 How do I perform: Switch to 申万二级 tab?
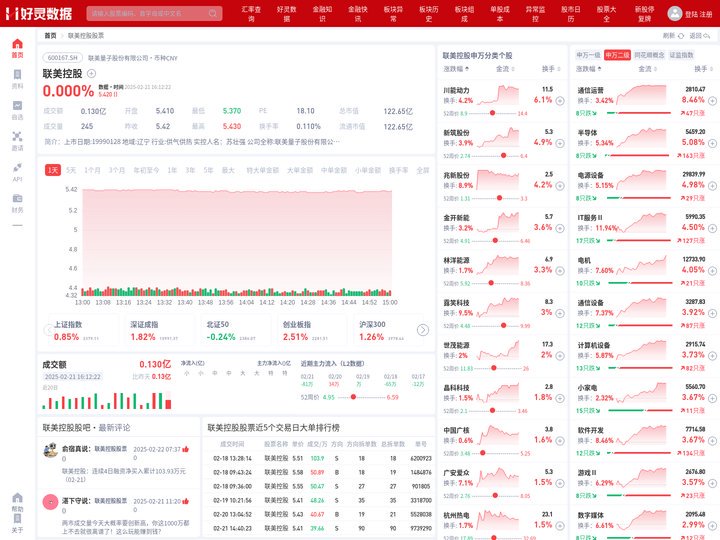coord(617,55)
